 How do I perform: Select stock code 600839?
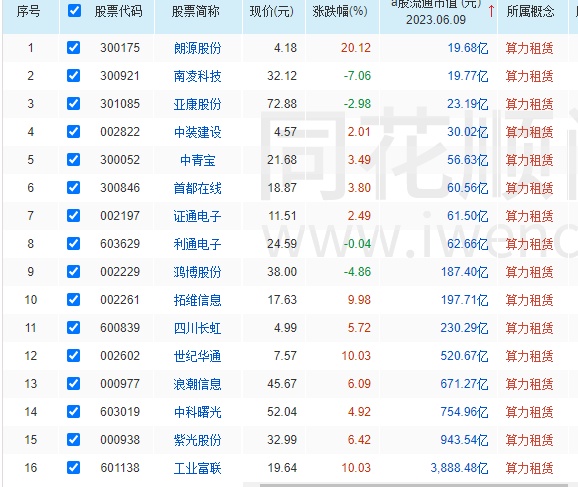pos(120,328)
